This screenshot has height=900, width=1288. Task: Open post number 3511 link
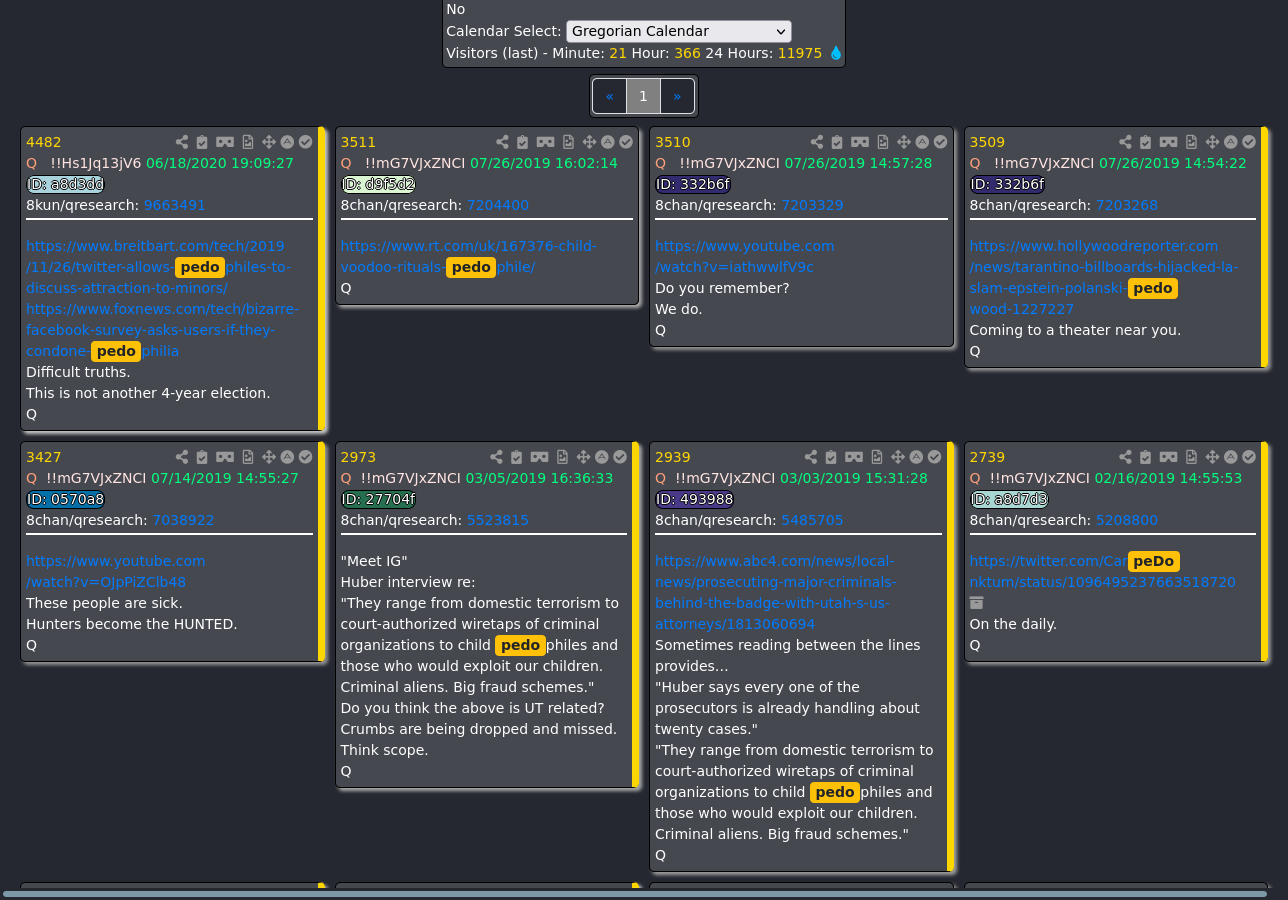(359, 142)
